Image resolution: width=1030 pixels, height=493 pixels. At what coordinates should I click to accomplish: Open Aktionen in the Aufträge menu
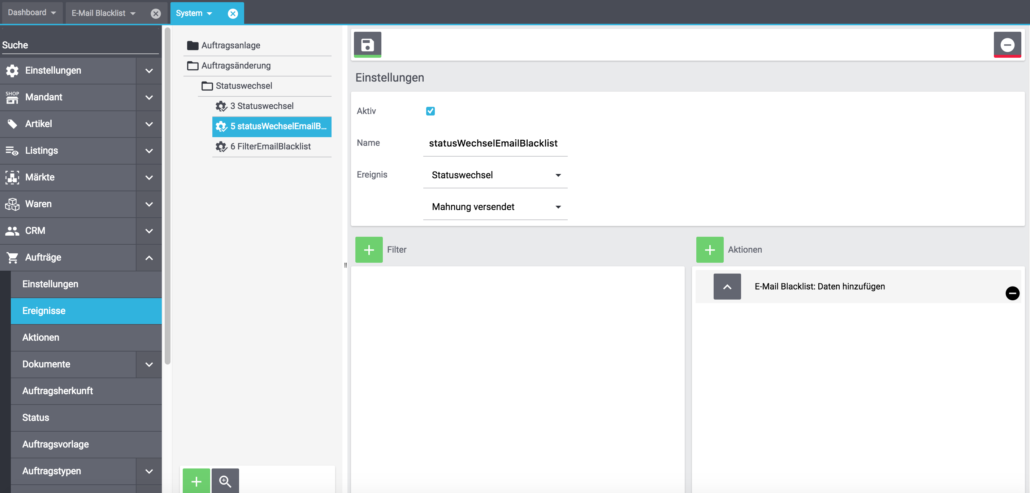86,337
